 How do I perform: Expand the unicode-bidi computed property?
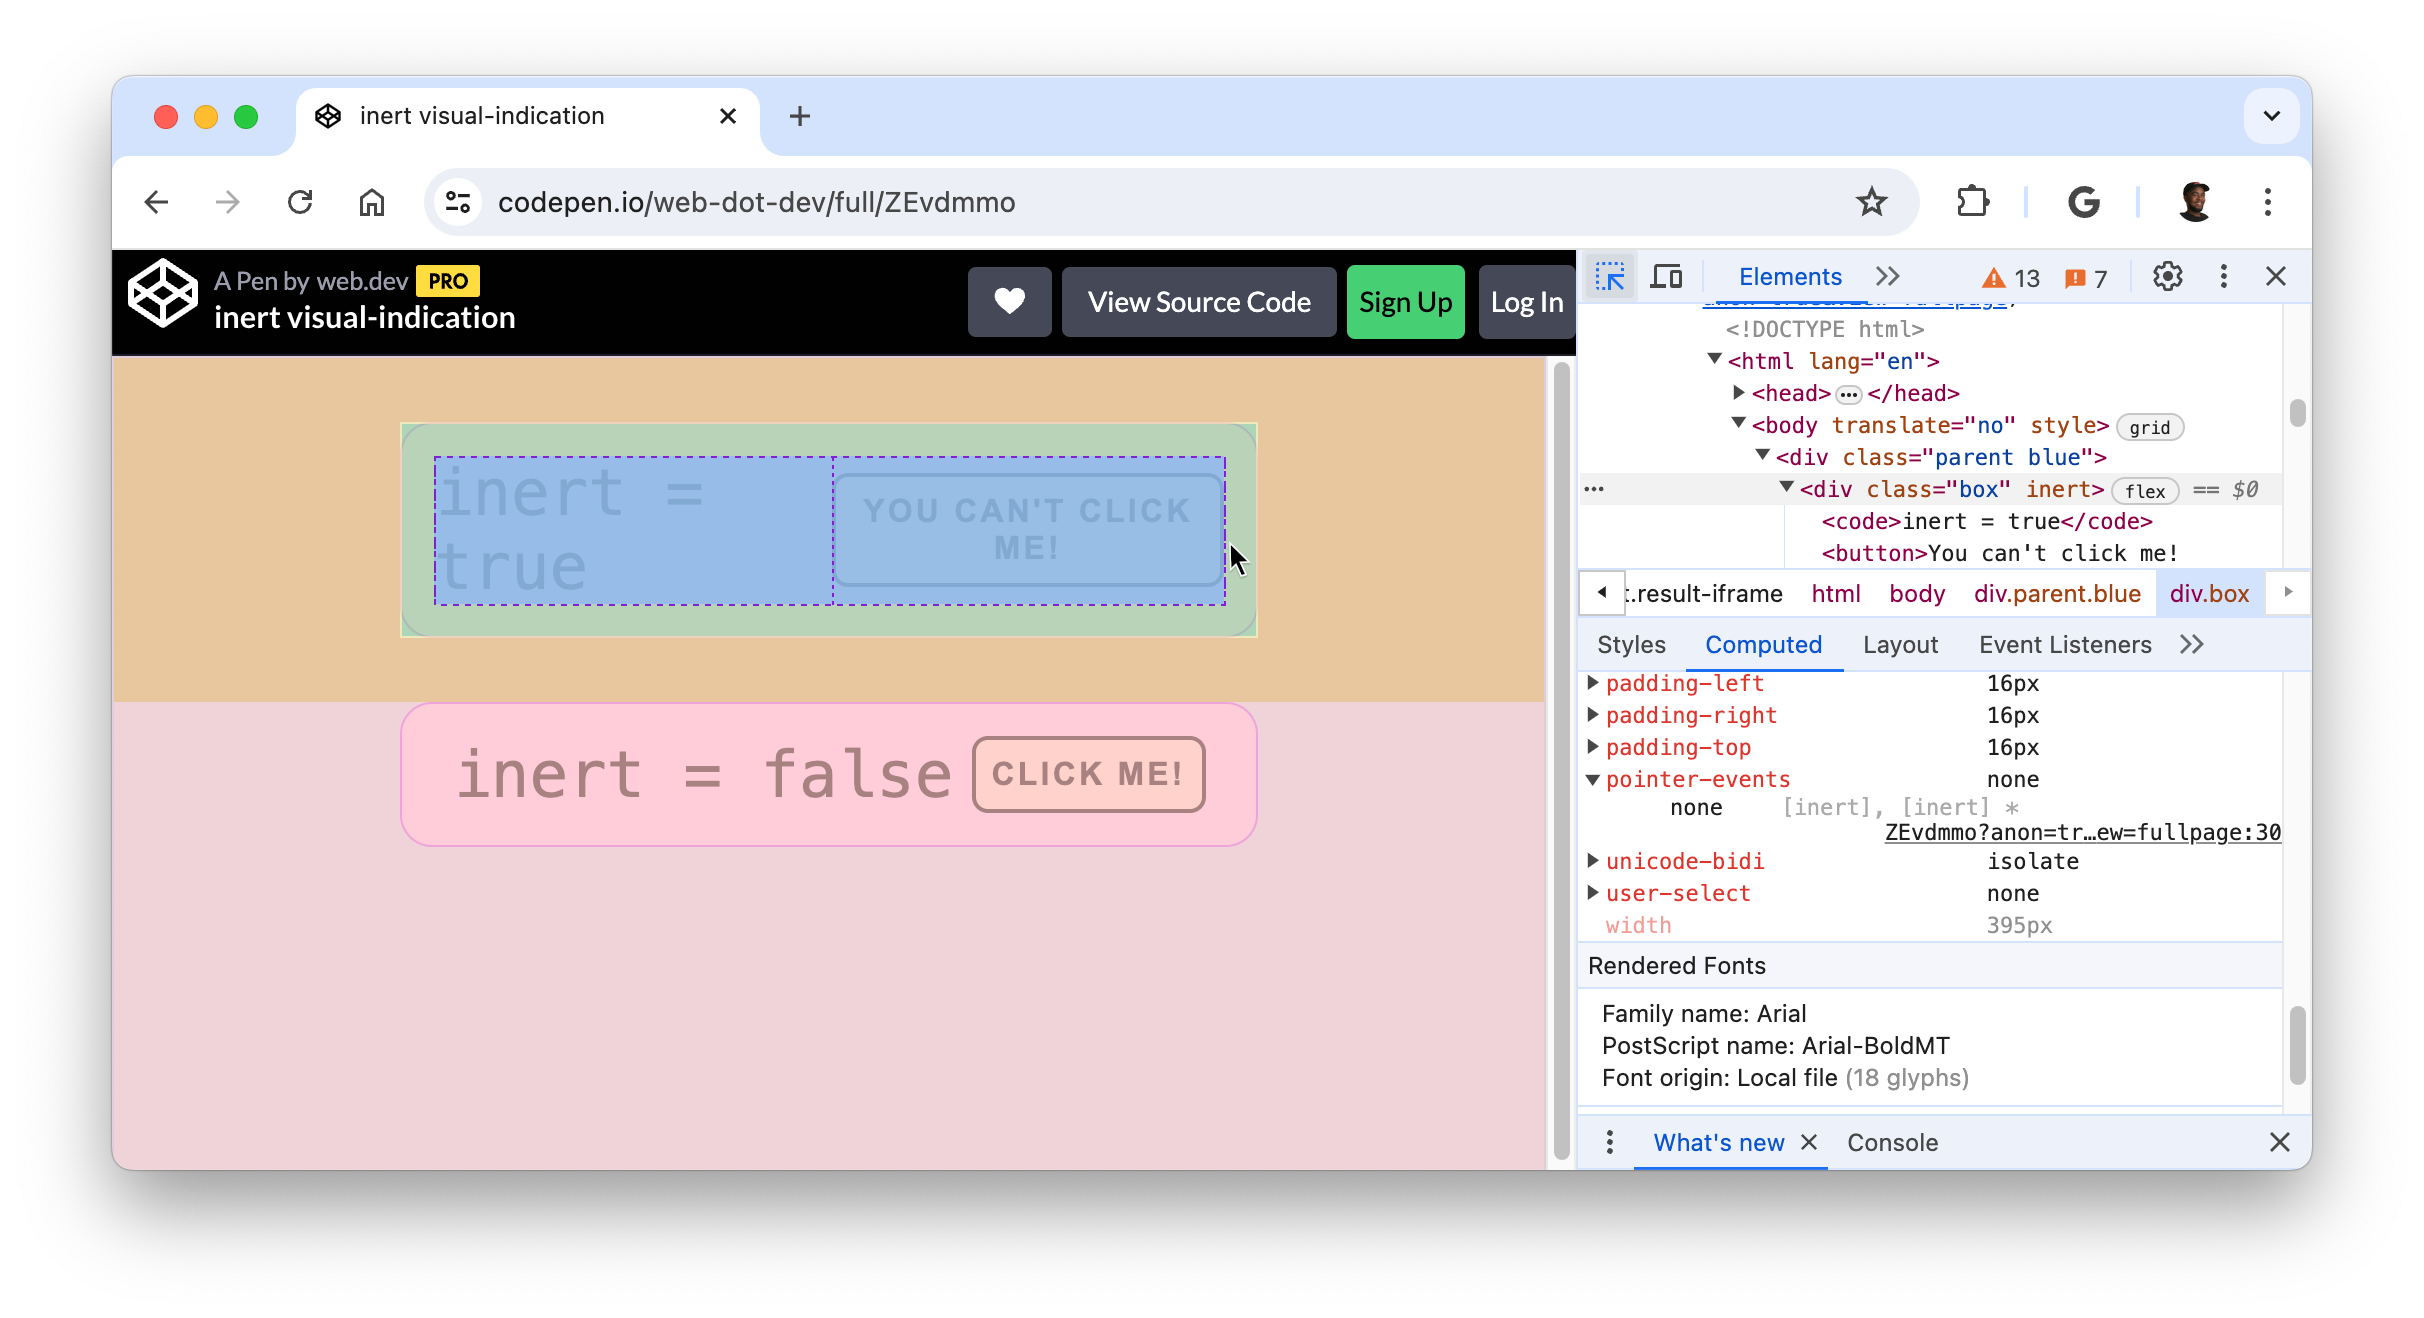tap(1595, 860)
